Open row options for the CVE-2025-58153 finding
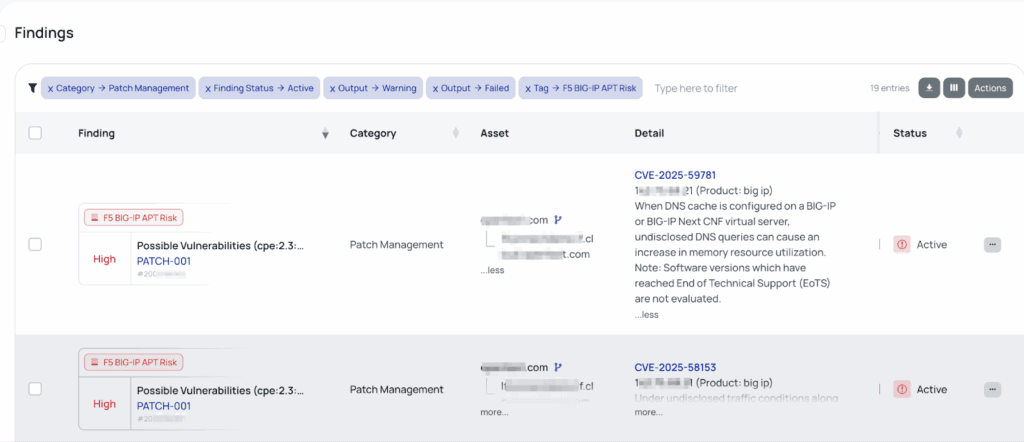This screenshot has width=1024, height=442. 992,389
